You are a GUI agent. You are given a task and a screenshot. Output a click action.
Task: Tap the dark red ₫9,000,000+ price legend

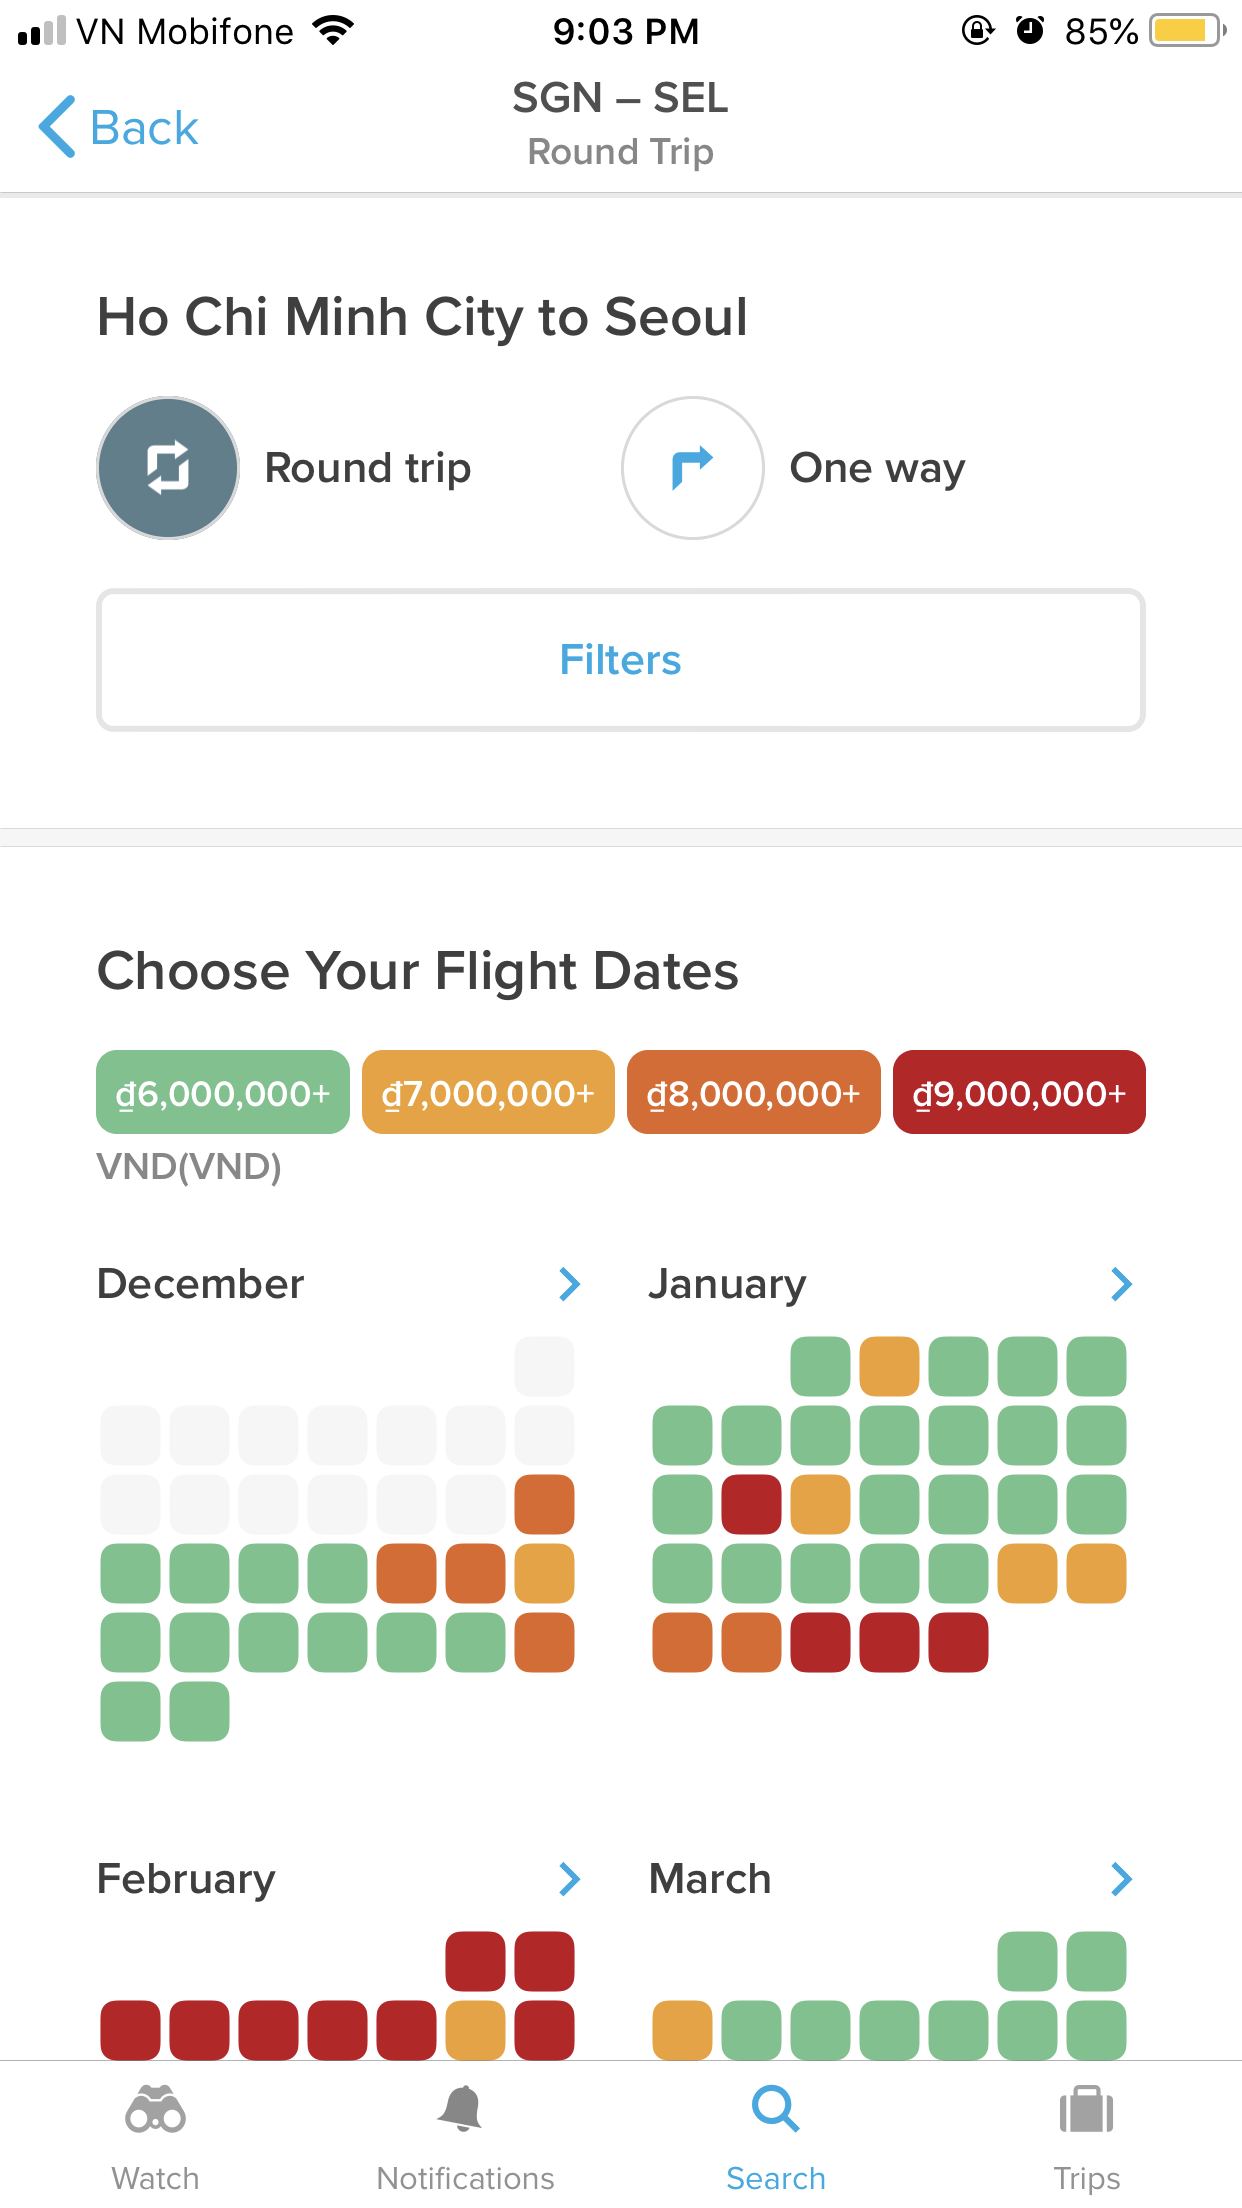[1019, 1093]
